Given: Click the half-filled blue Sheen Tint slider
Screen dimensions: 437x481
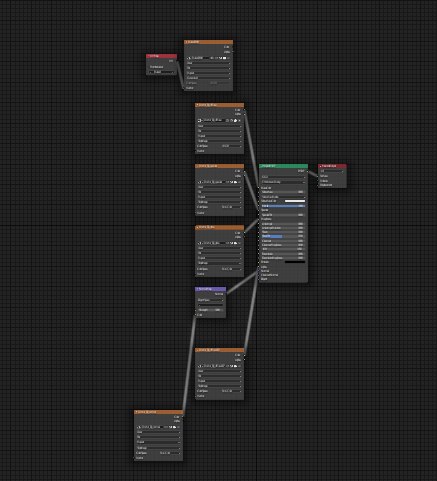Looking at the screenshot, I should pyautogui.click(x=283, y=236).
